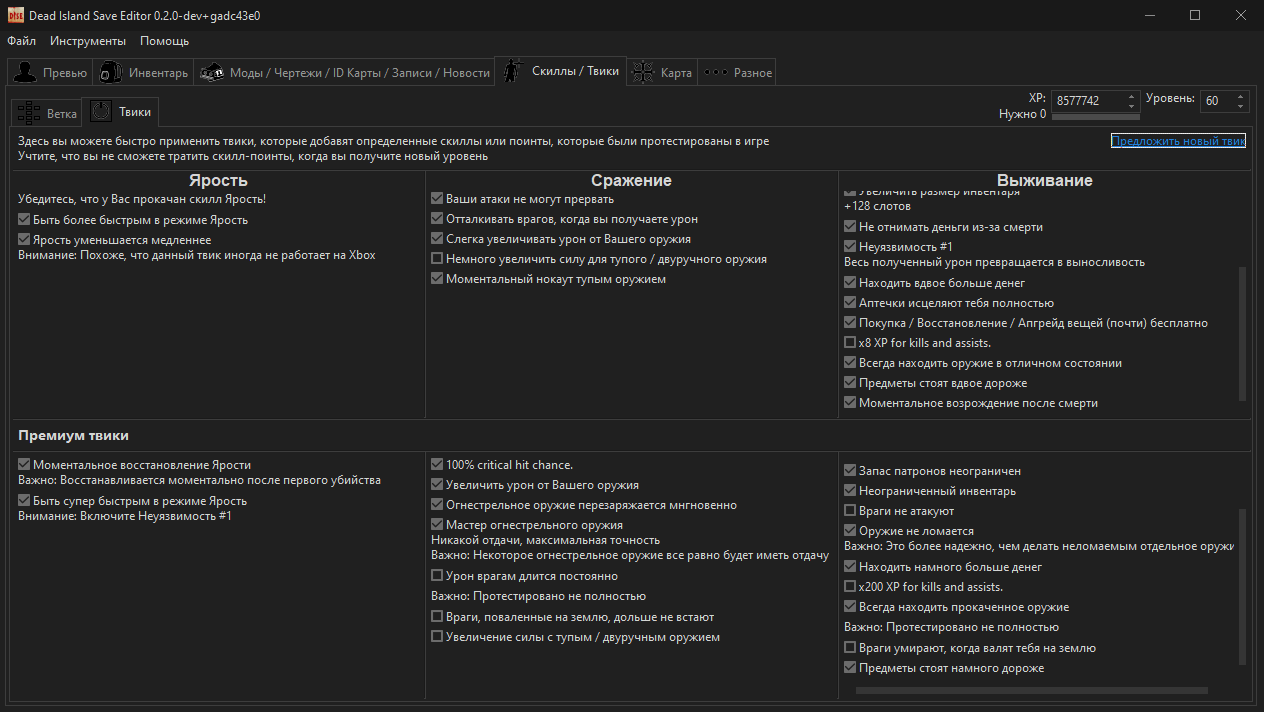Click the Разное three-dots icon

tap(715, 72)
